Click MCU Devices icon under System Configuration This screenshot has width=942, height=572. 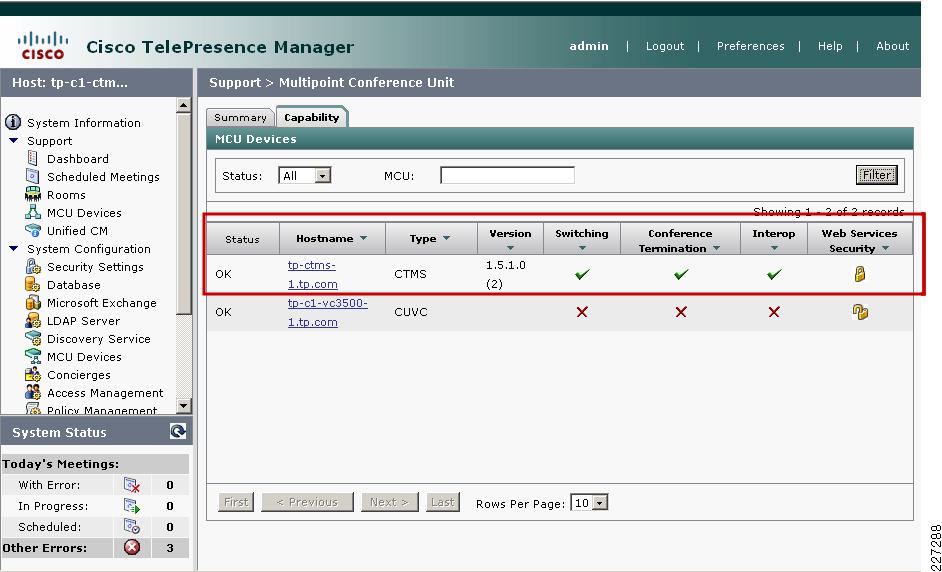point(32,356)
